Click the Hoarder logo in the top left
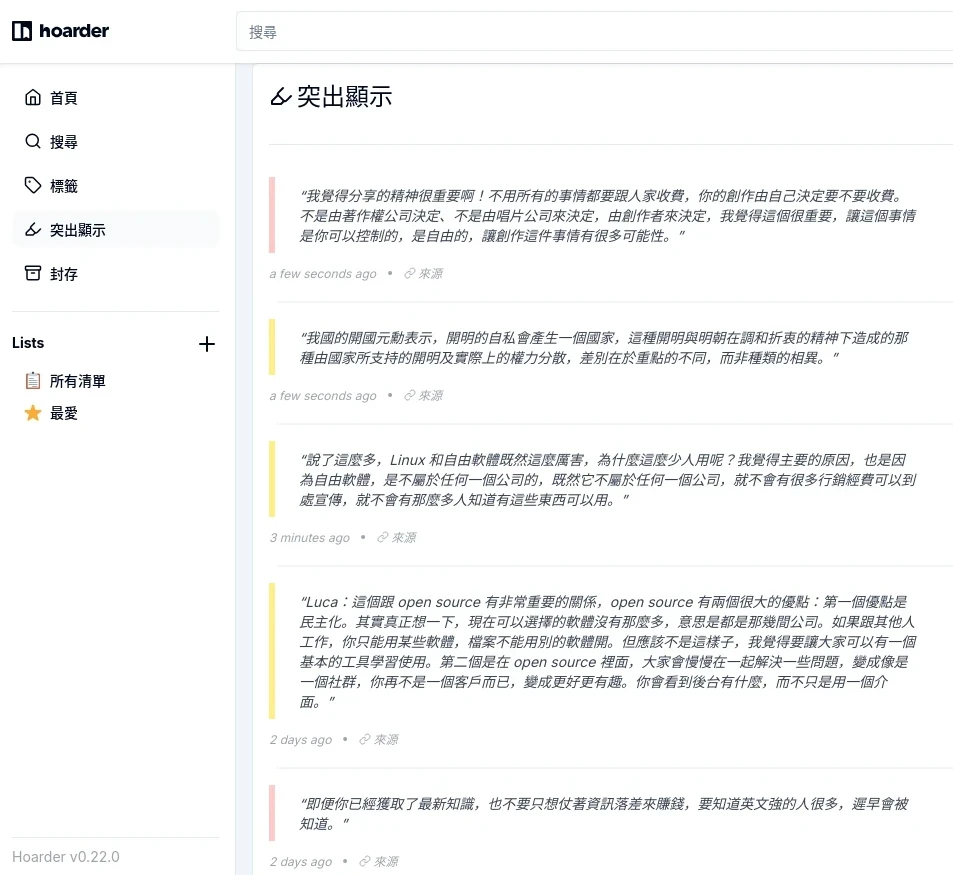Image resolution: width=953 pixels, height=875 pixels. tap(59, 31)
